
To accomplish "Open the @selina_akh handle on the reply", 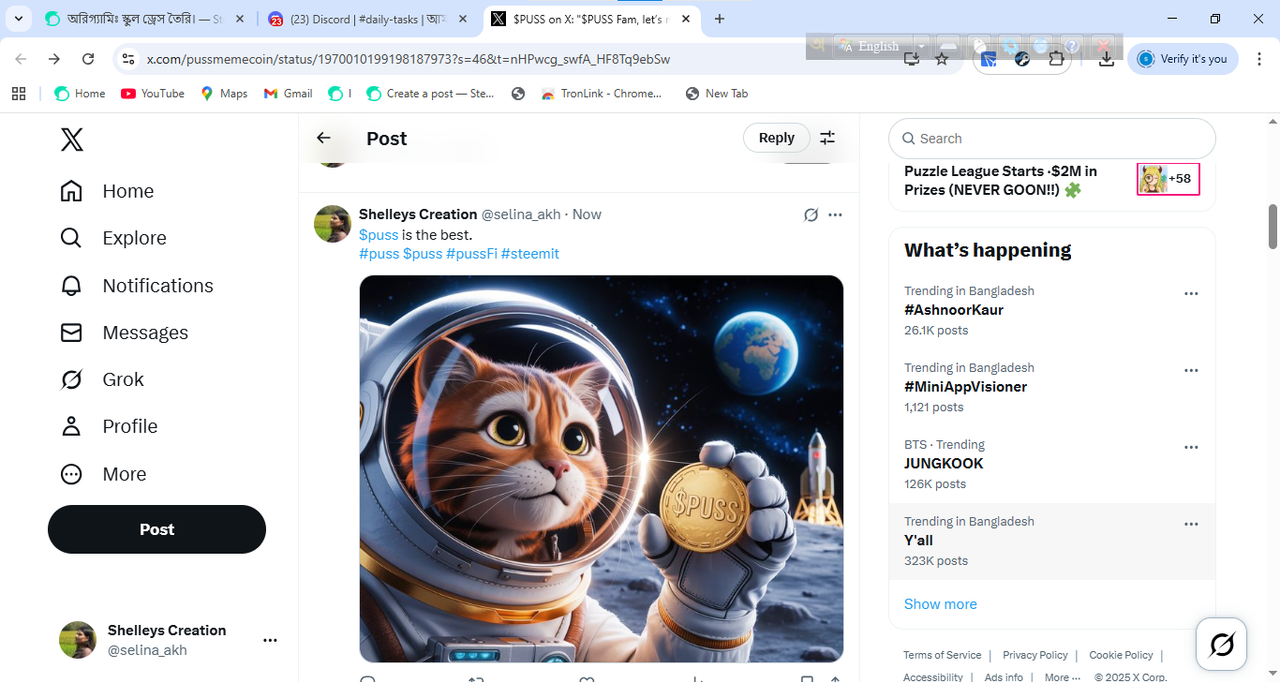I will click(521, 215).
